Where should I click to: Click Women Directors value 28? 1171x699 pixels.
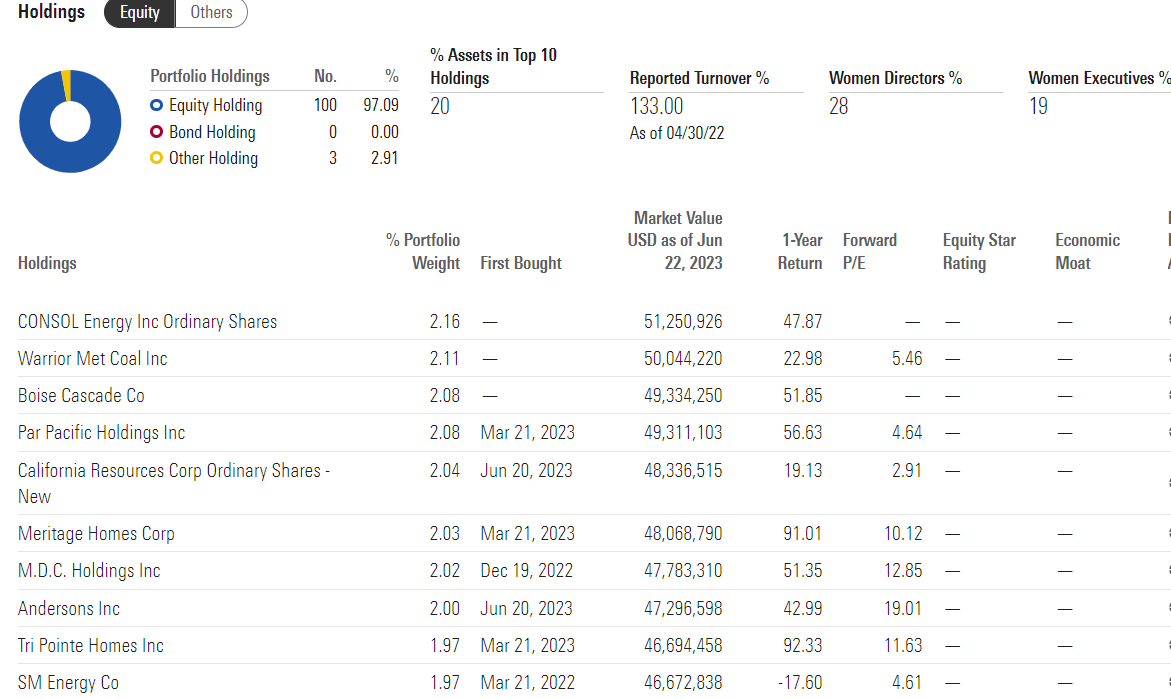pos(839,107)
